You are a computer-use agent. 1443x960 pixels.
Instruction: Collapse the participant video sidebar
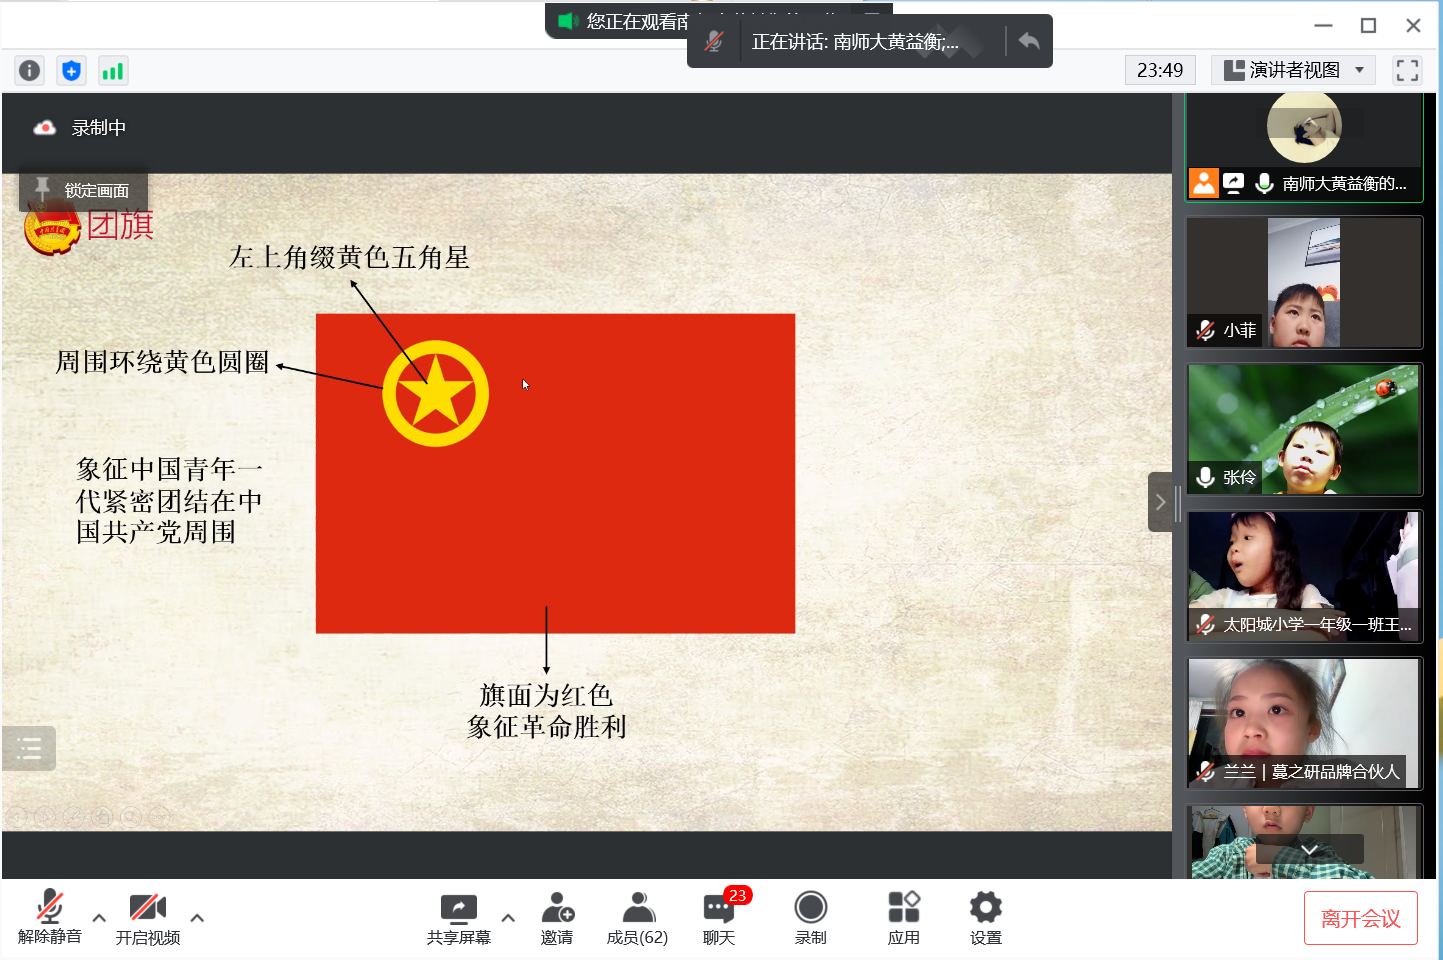tap(1160, 502)
